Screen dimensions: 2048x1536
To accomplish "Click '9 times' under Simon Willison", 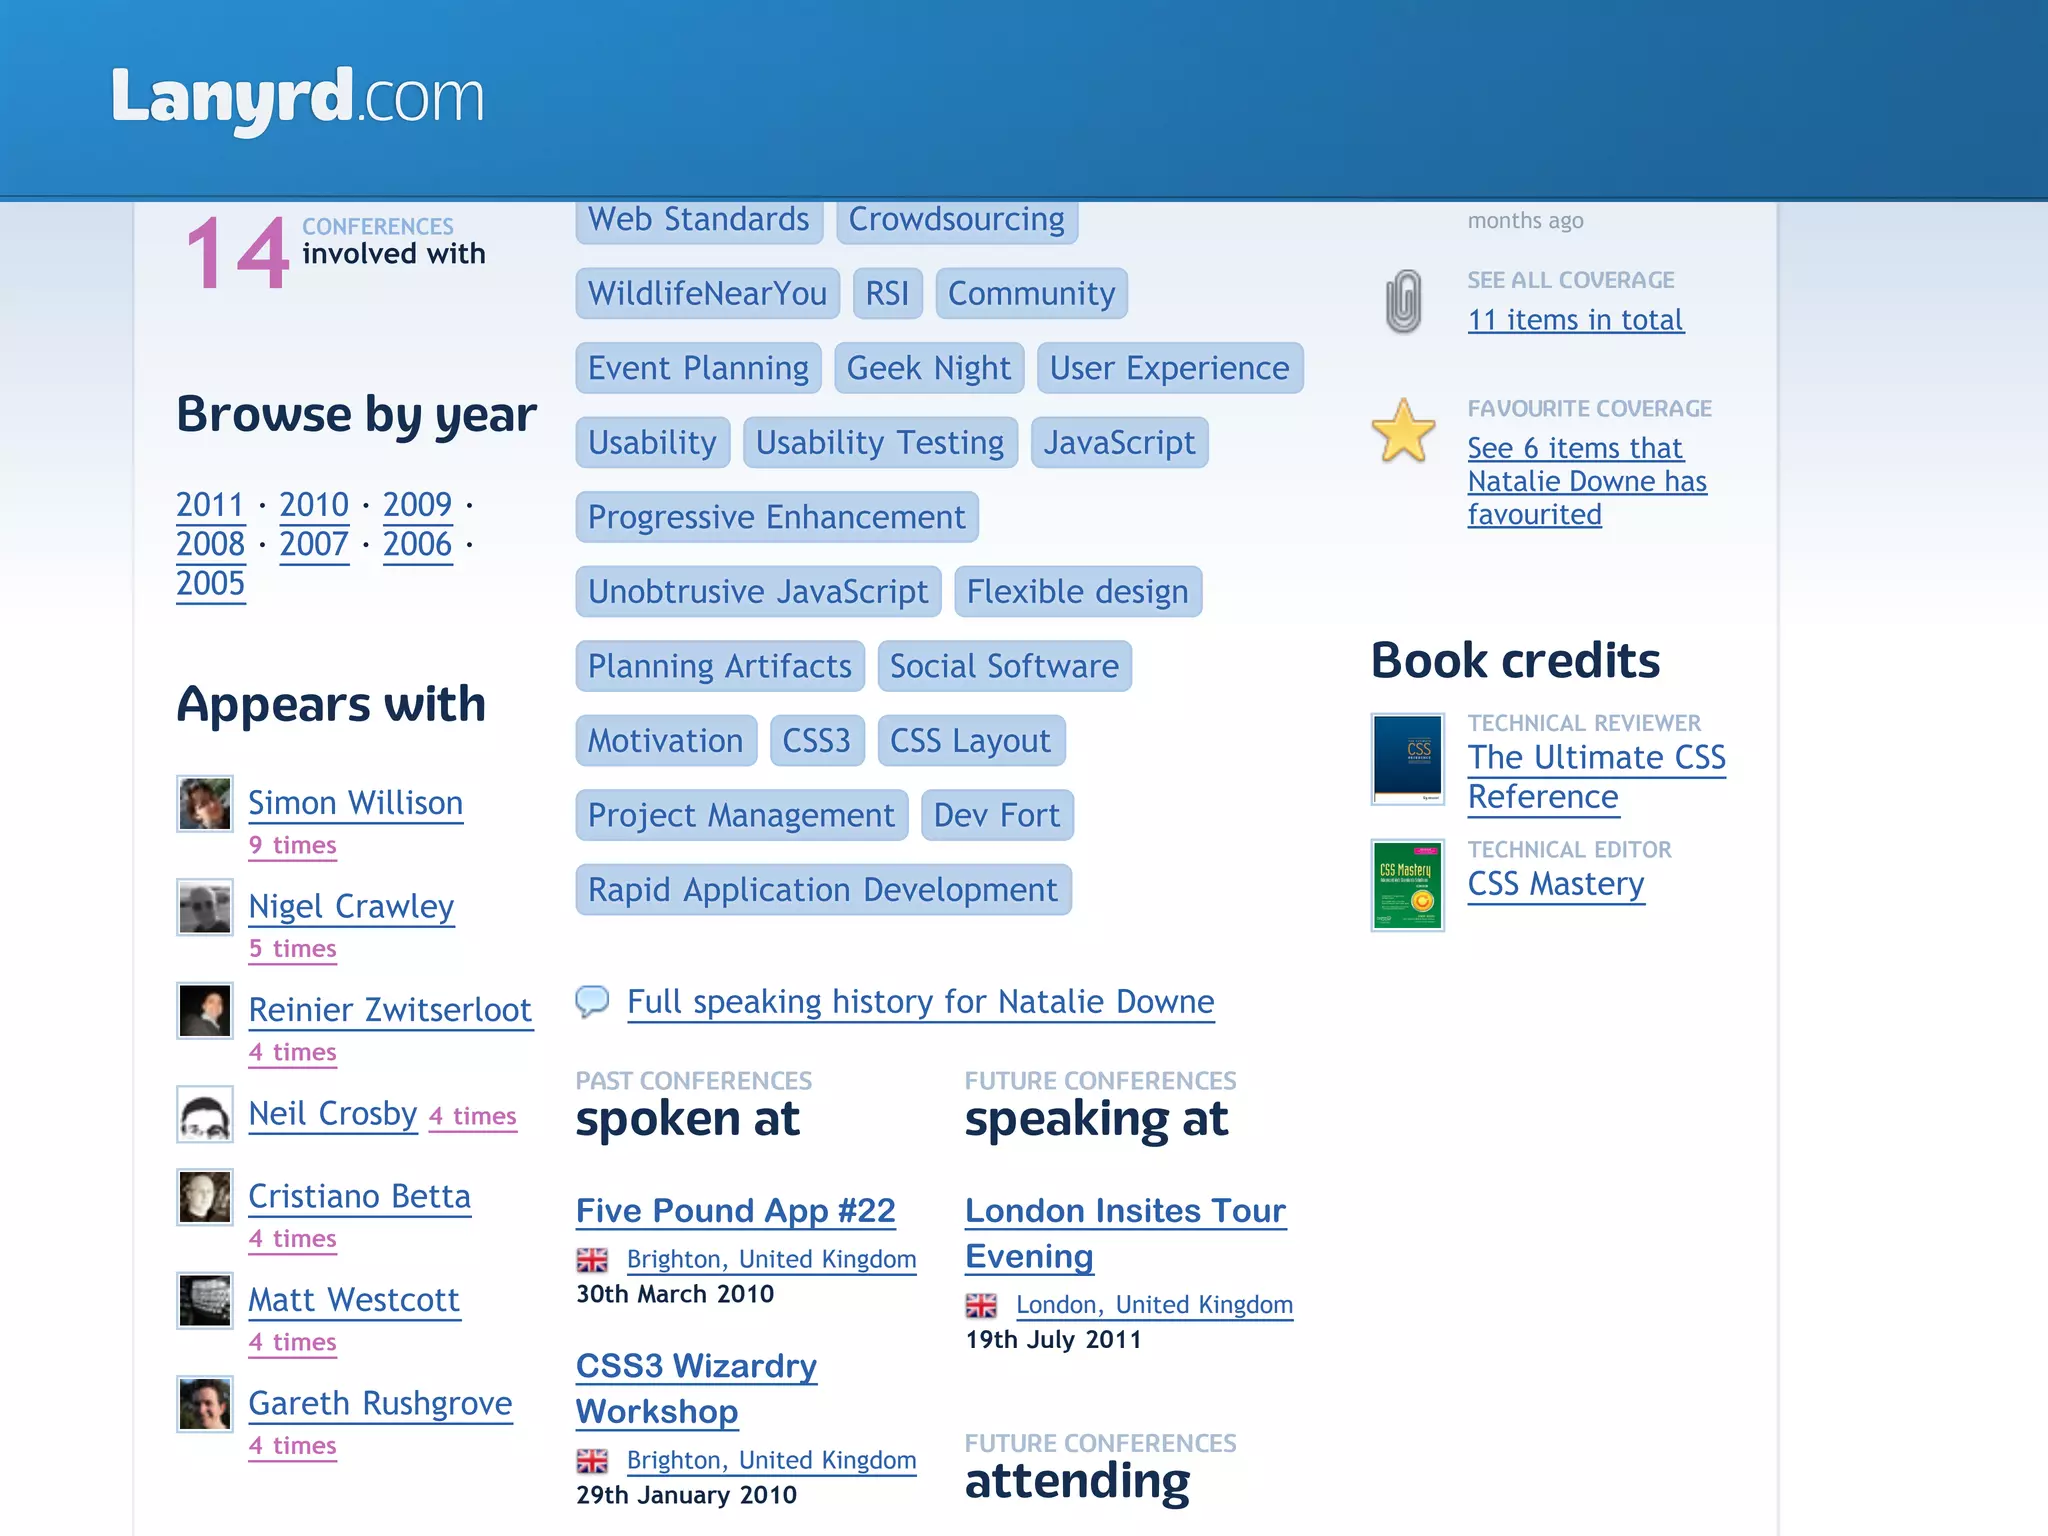I will [292, 846].
